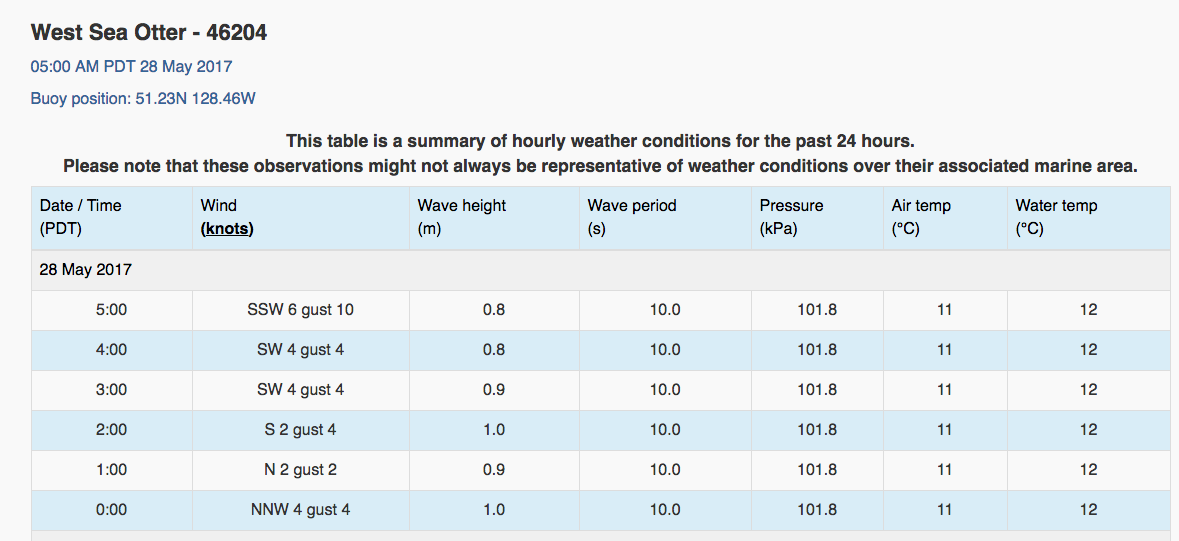Image resolution: width=1179 pixels, height=541 pixels.
Task: Click the Water temp column header
Action: [1089, 218]
